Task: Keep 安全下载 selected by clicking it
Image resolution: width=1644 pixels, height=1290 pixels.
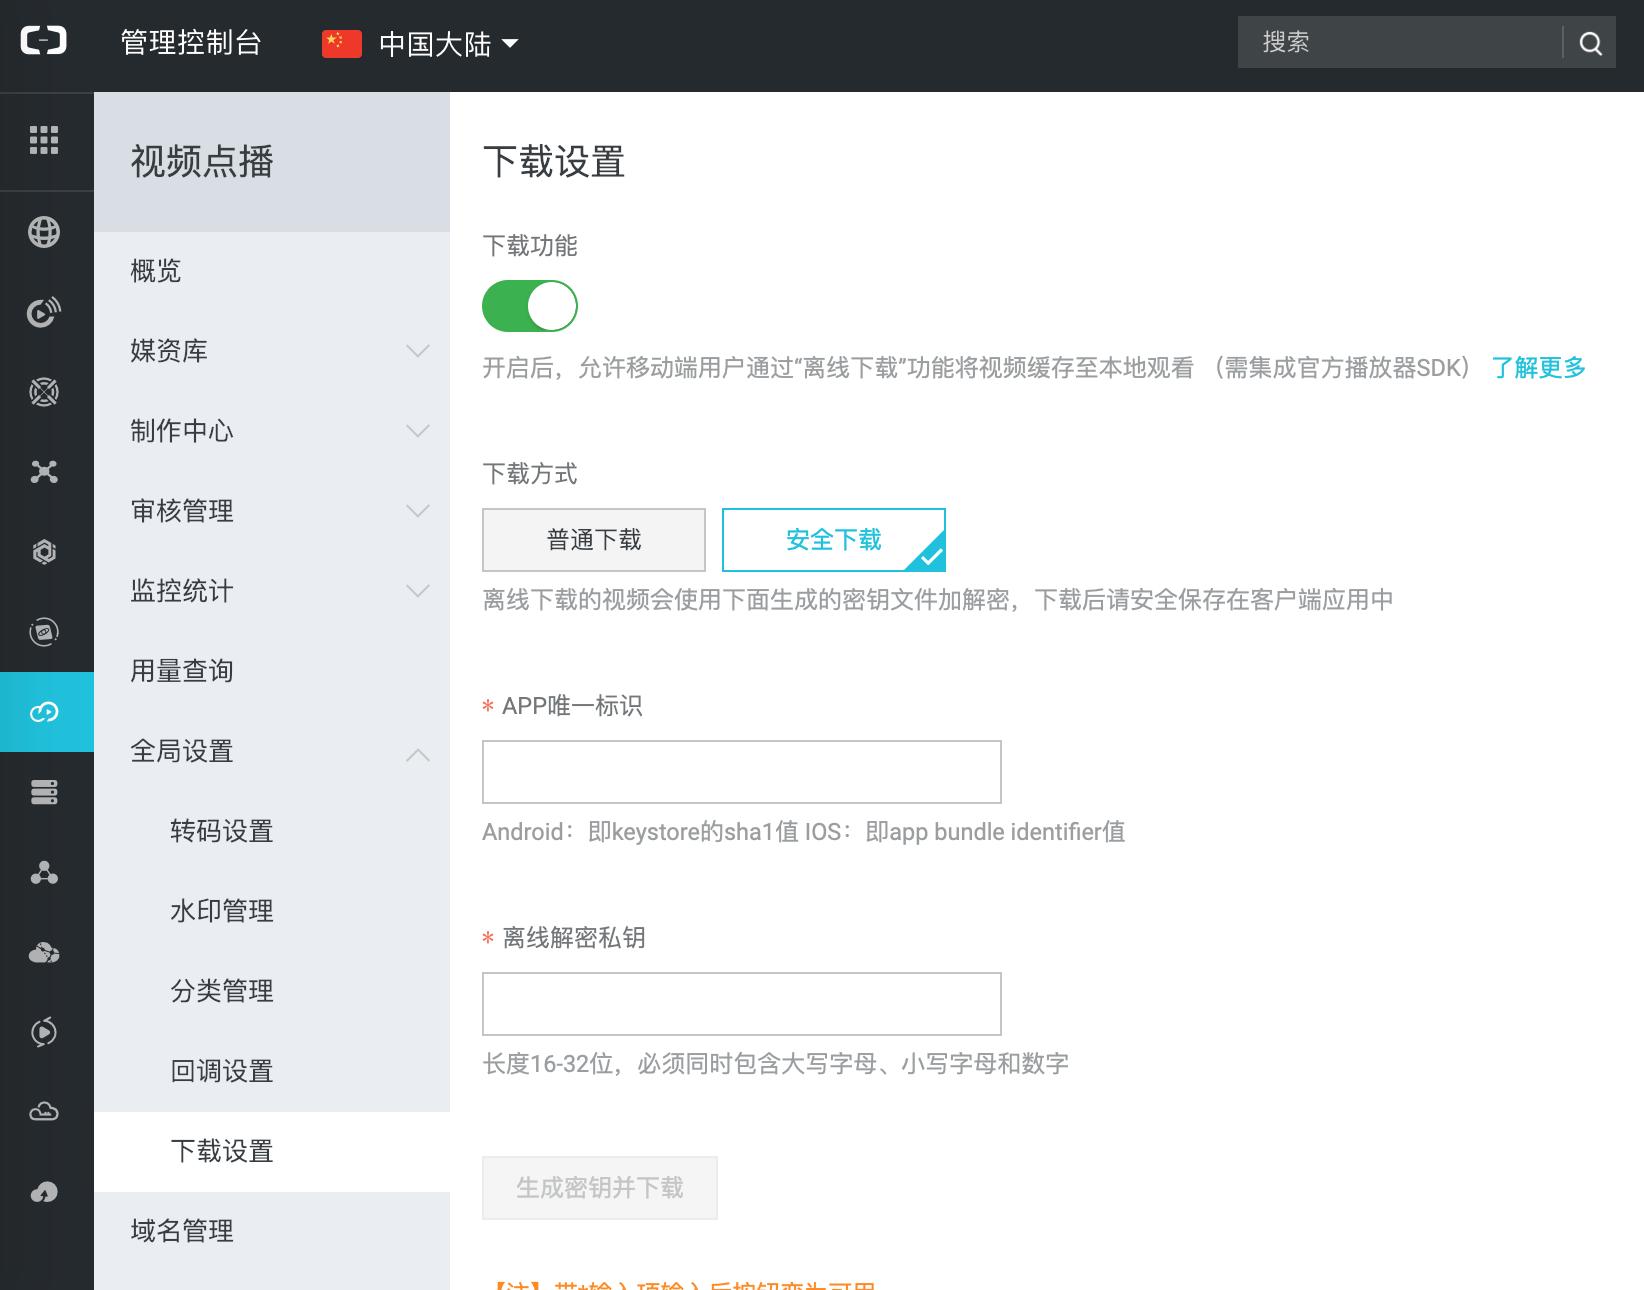Action: [833, 539]
